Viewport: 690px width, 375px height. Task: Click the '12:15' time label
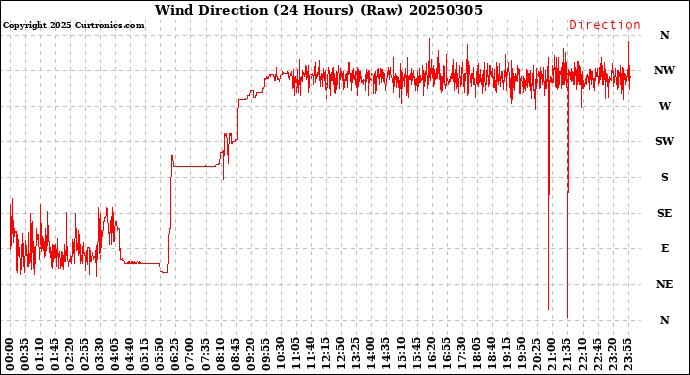[x=326, y=354]
